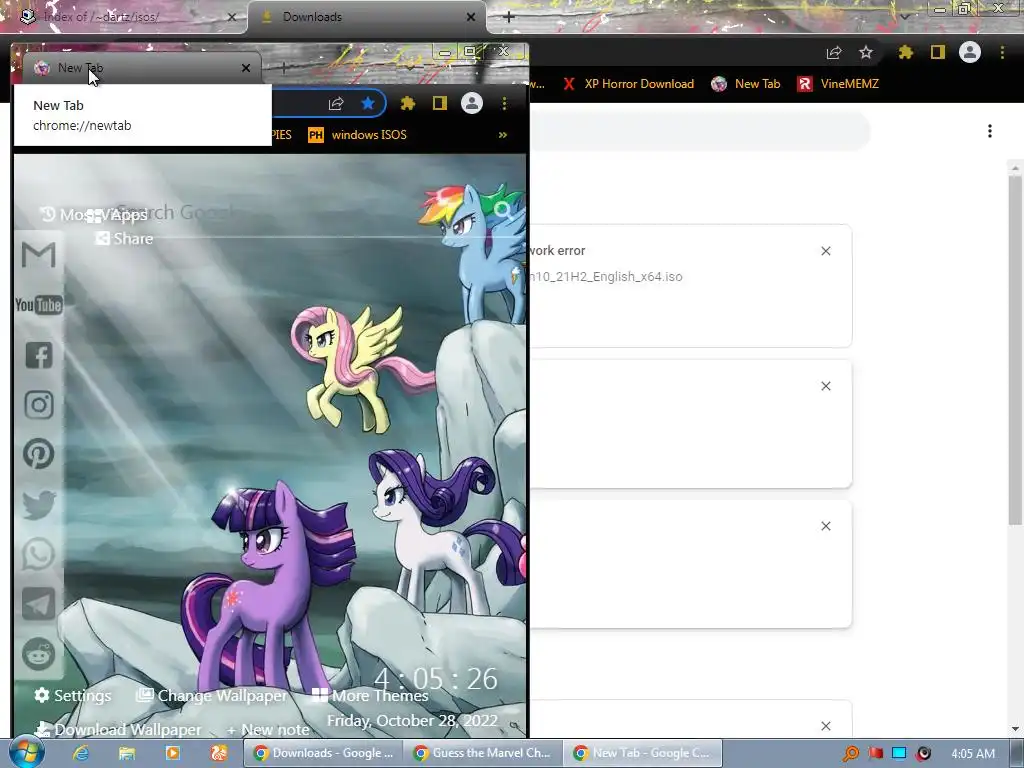Open the Twitter sidebar shortcut
The image size is (1024, 768).
pos(39,504)
